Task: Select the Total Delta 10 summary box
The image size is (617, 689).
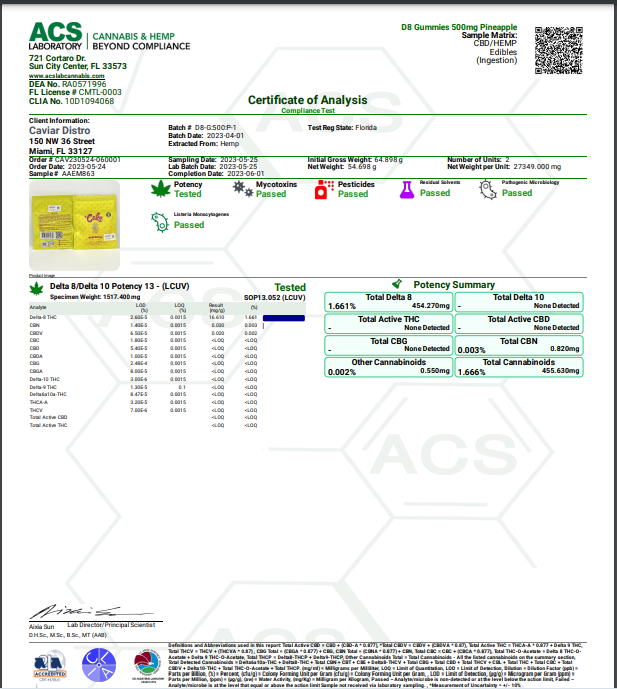Action: 519,302
